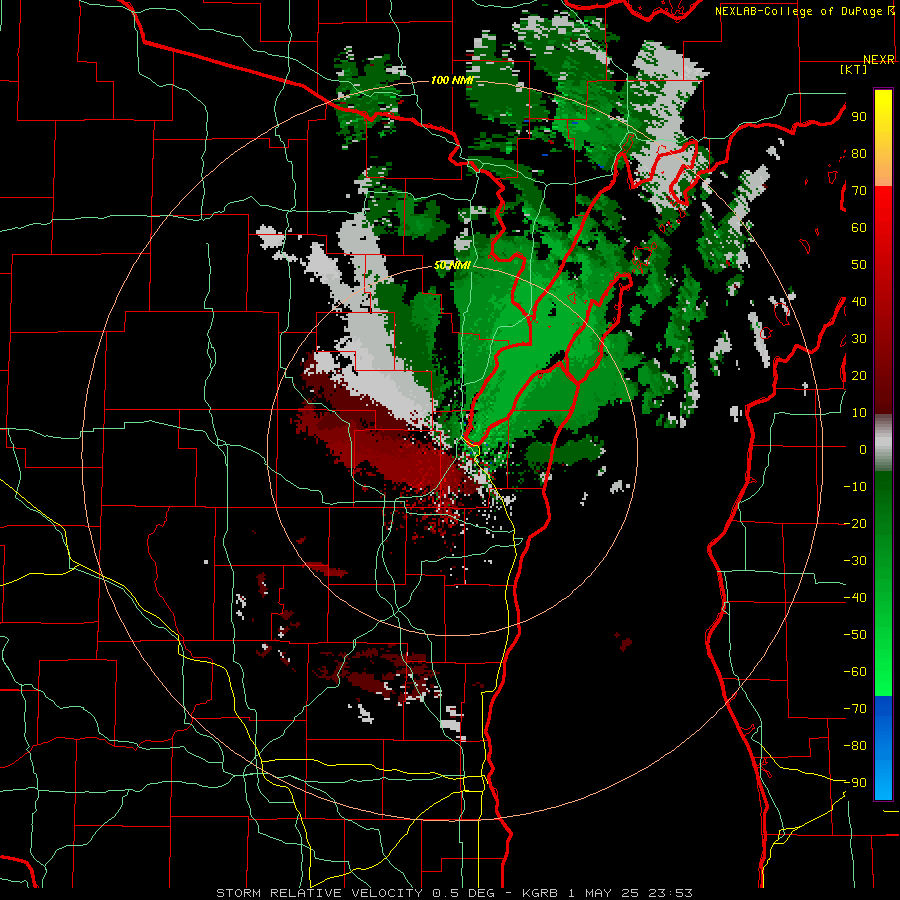The width and height of the screenshot is (900, 900).
Task: Click the NEXR label above the scale
Action: (879, 60)
